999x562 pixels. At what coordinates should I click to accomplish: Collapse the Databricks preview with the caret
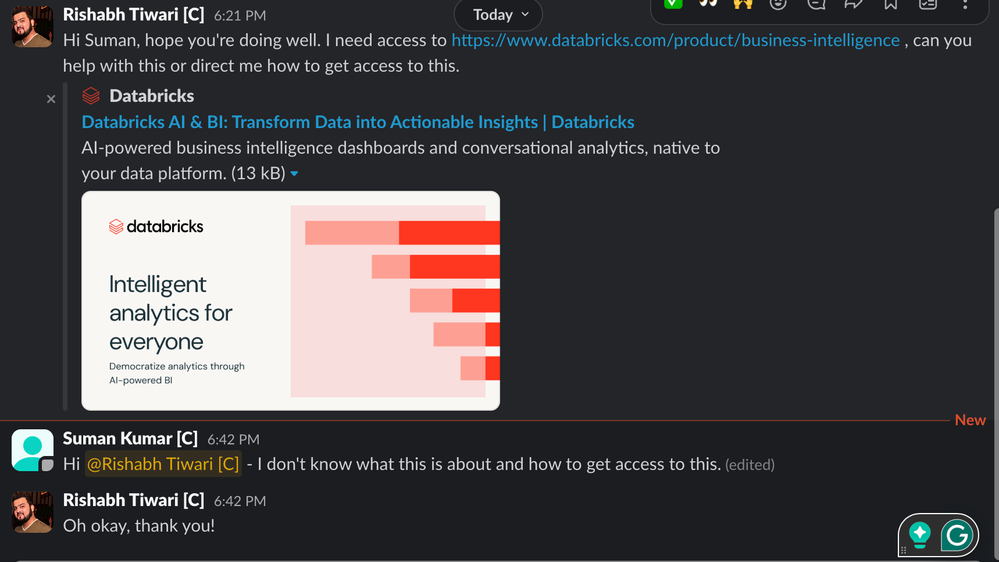pos(294,174)
